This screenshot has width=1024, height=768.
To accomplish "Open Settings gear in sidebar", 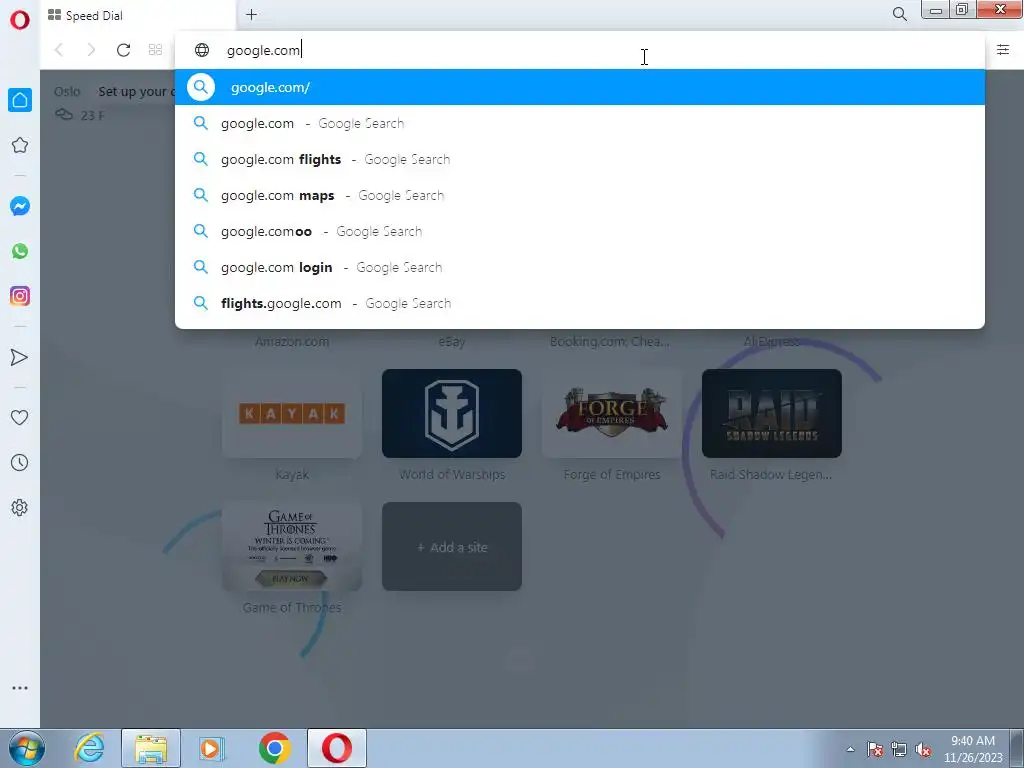I will [x=20, y=507].
